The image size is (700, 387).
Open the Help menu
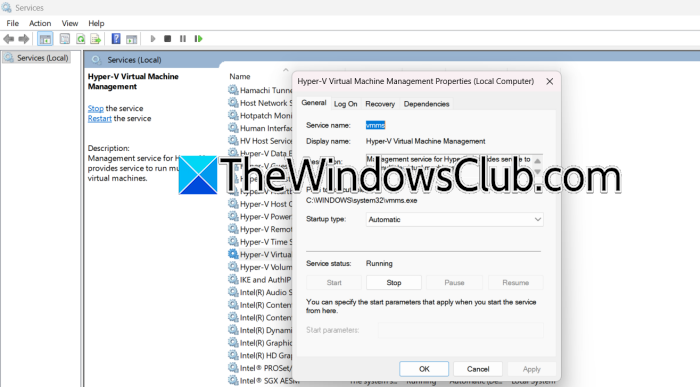click(96, 23)
